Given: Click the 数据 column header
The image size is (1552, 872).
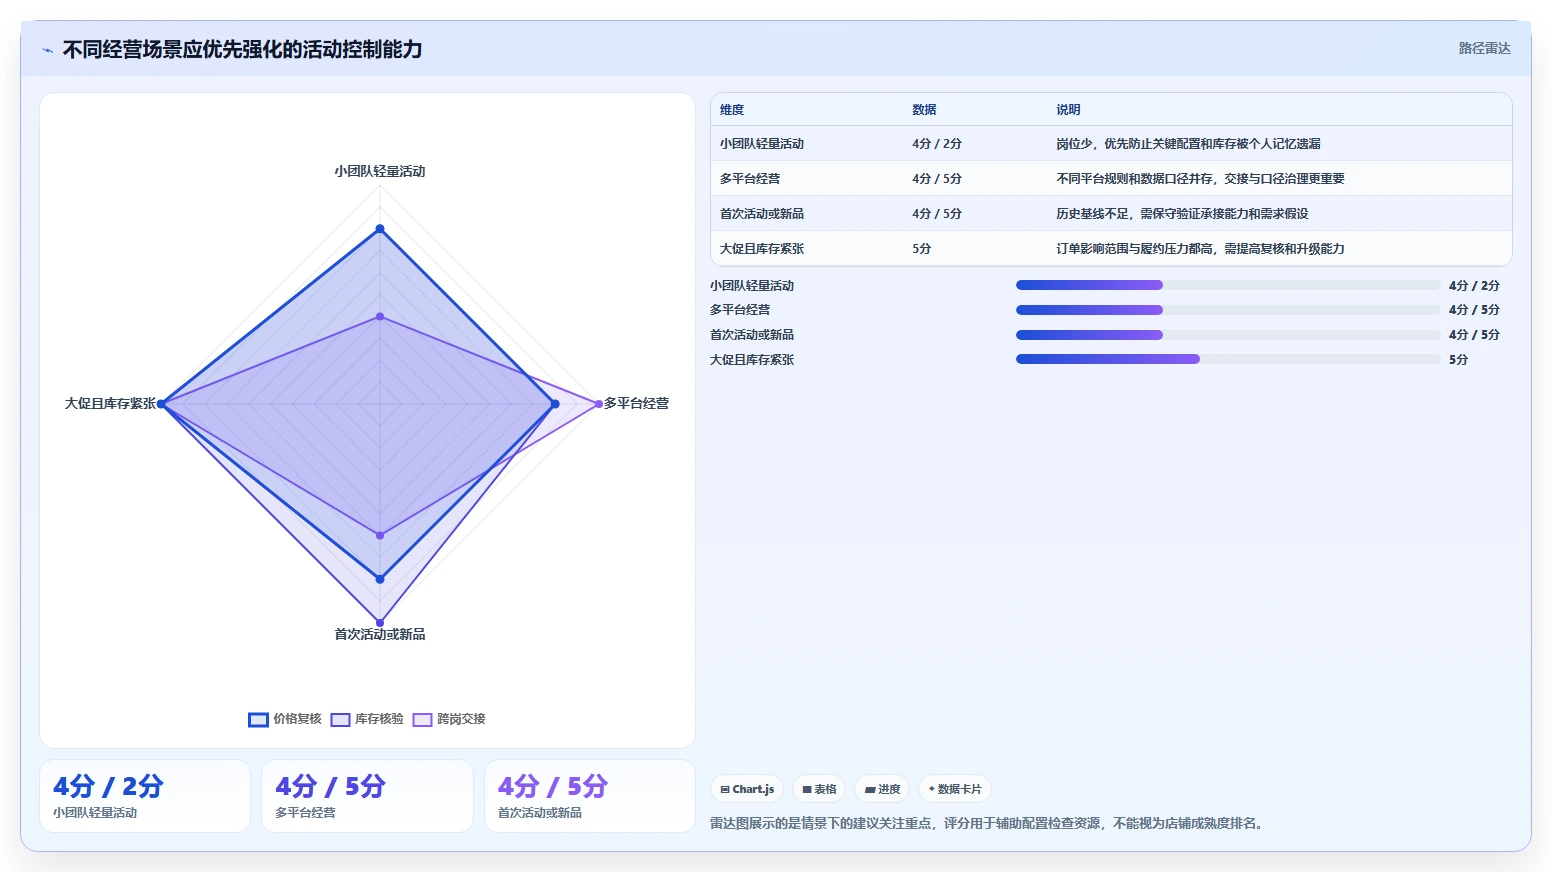Looking at the screenshot, I should point(924,110).
